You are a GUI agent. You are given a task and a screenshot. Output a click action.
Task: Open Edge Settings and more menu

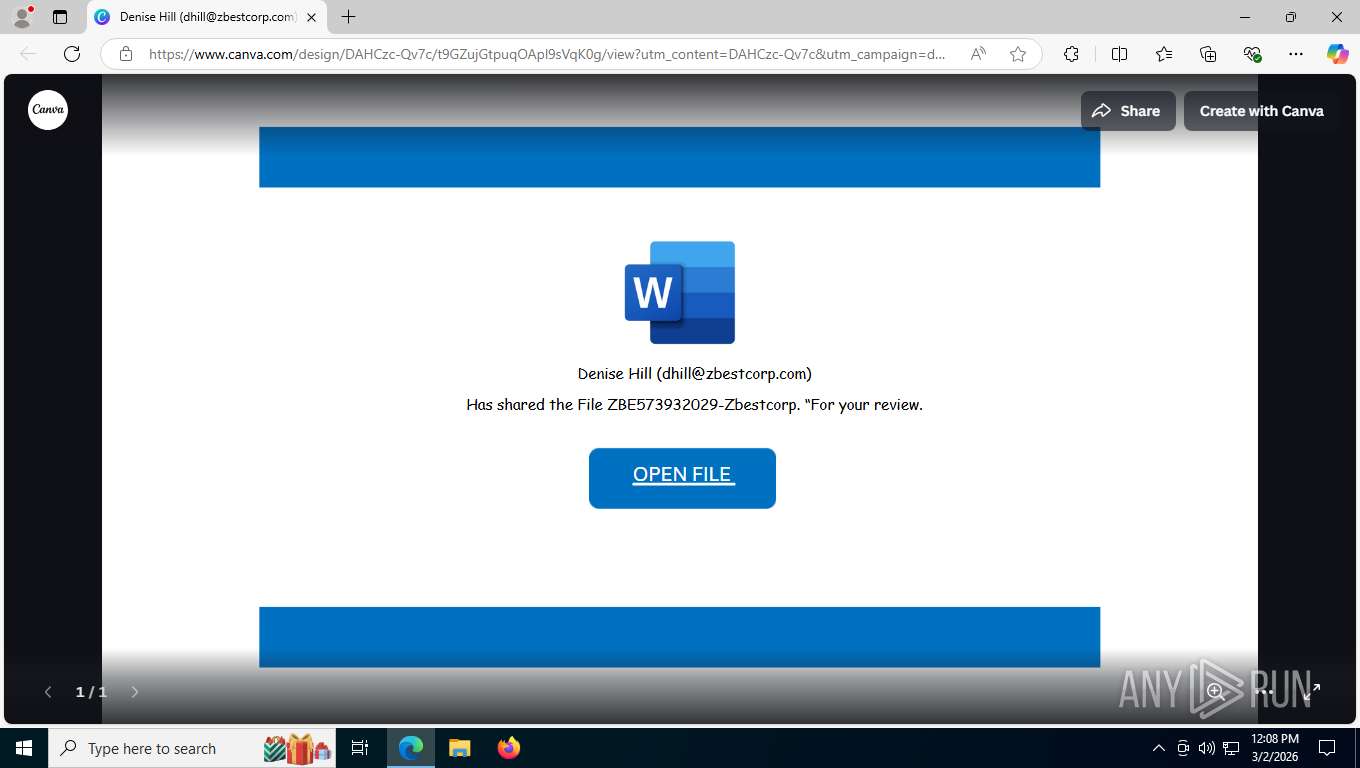[1296, 54]
